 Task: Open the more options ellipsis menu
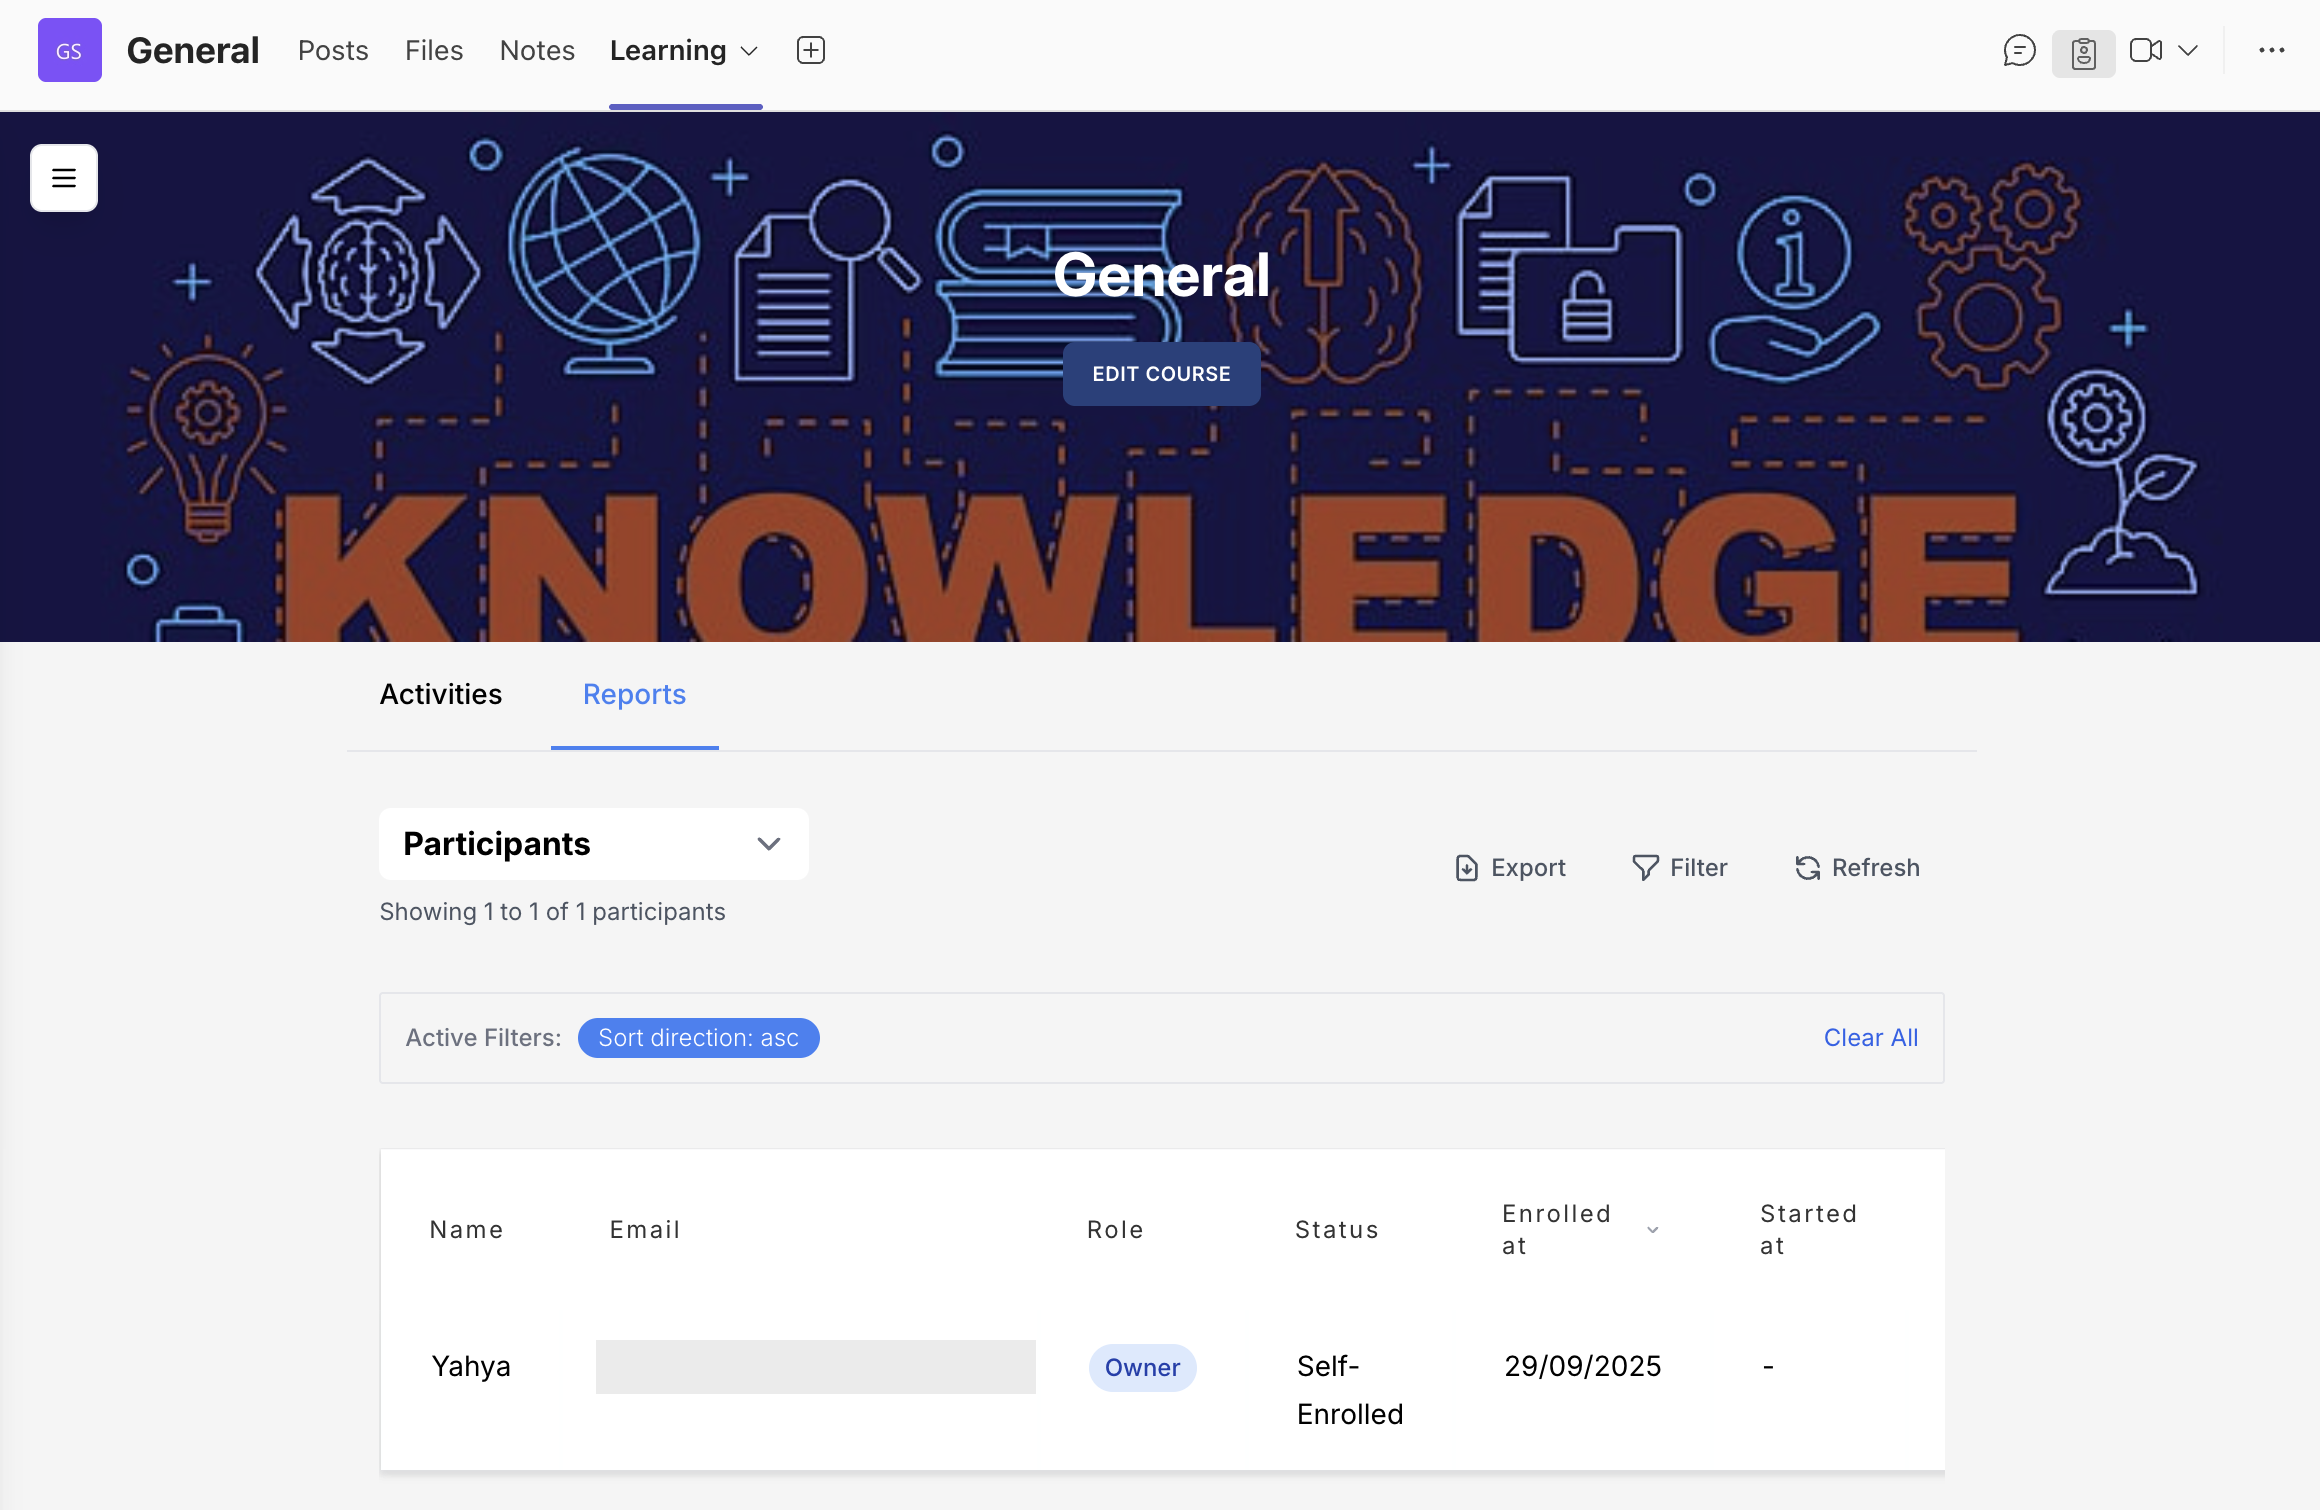pyautogui.click(x=2271, y=50)
